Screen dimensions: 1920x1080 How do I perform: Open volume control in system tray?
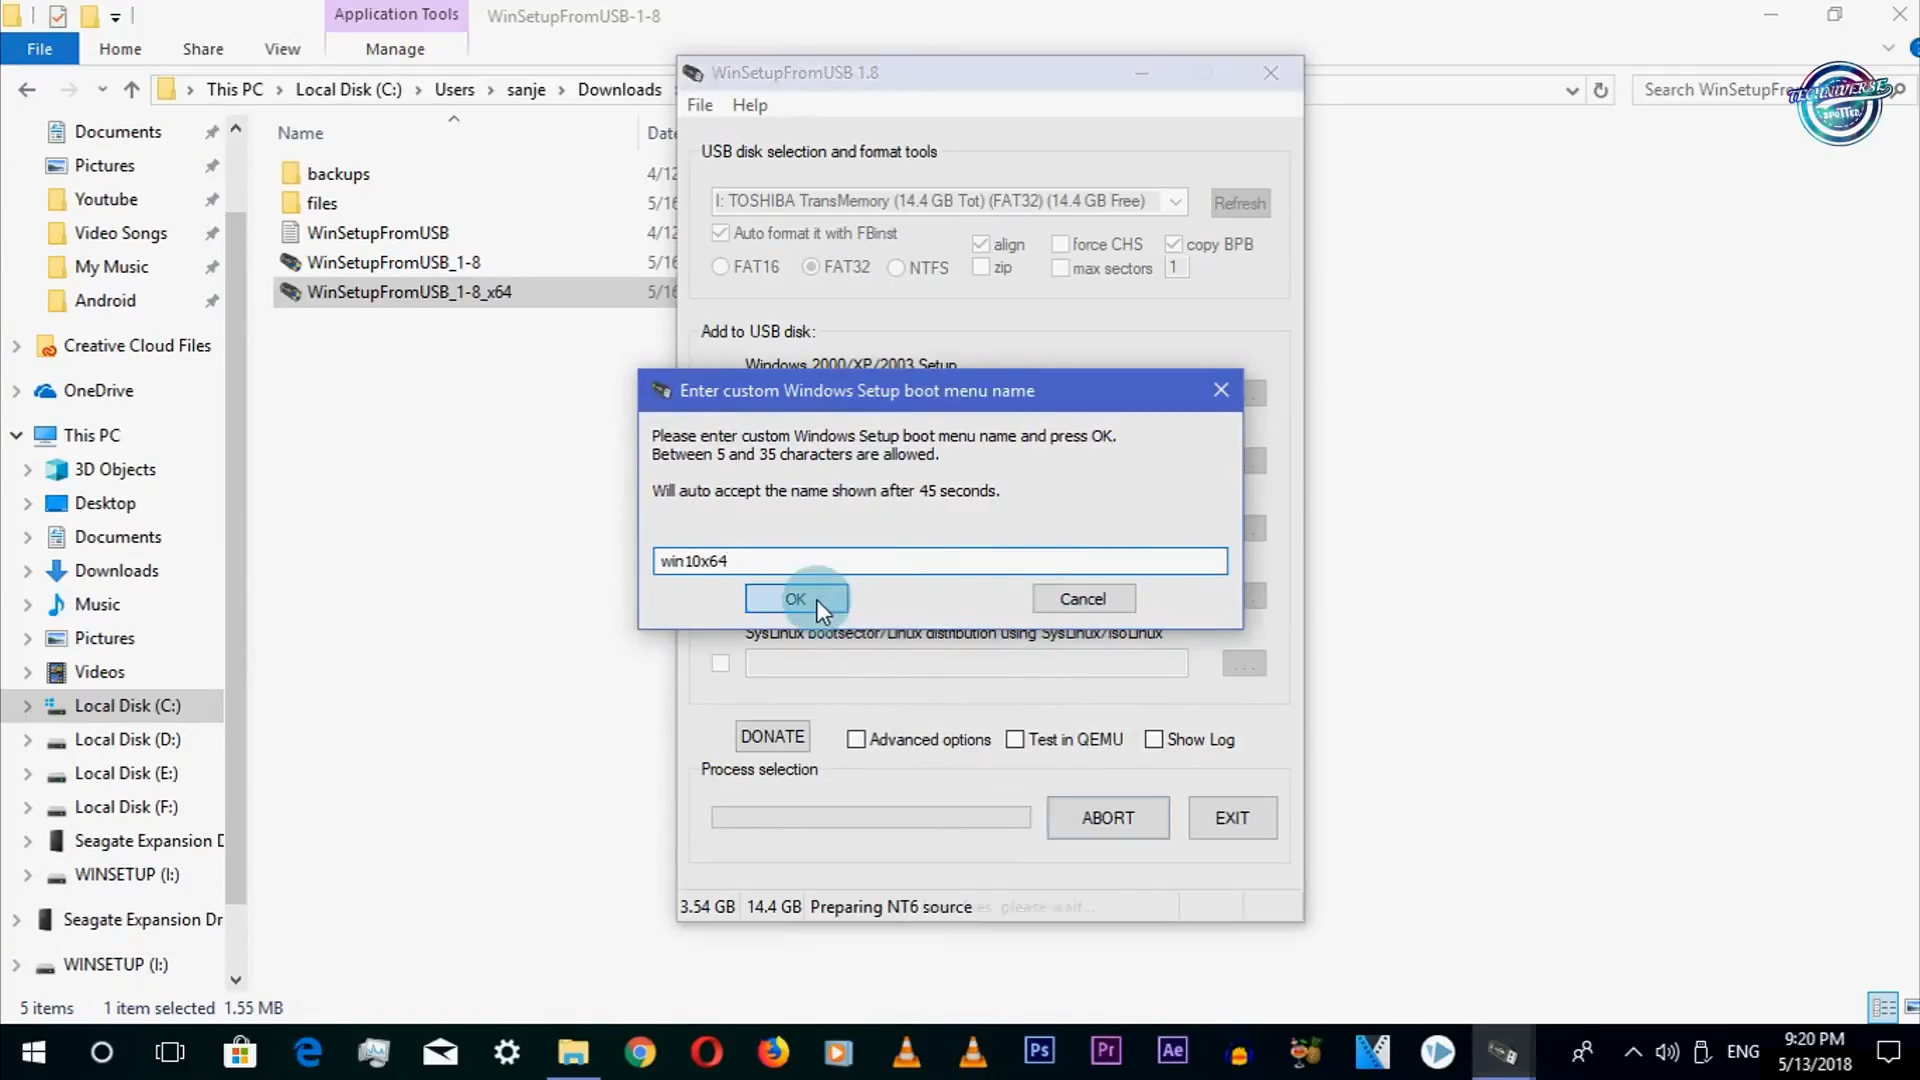point(1667,1052)
